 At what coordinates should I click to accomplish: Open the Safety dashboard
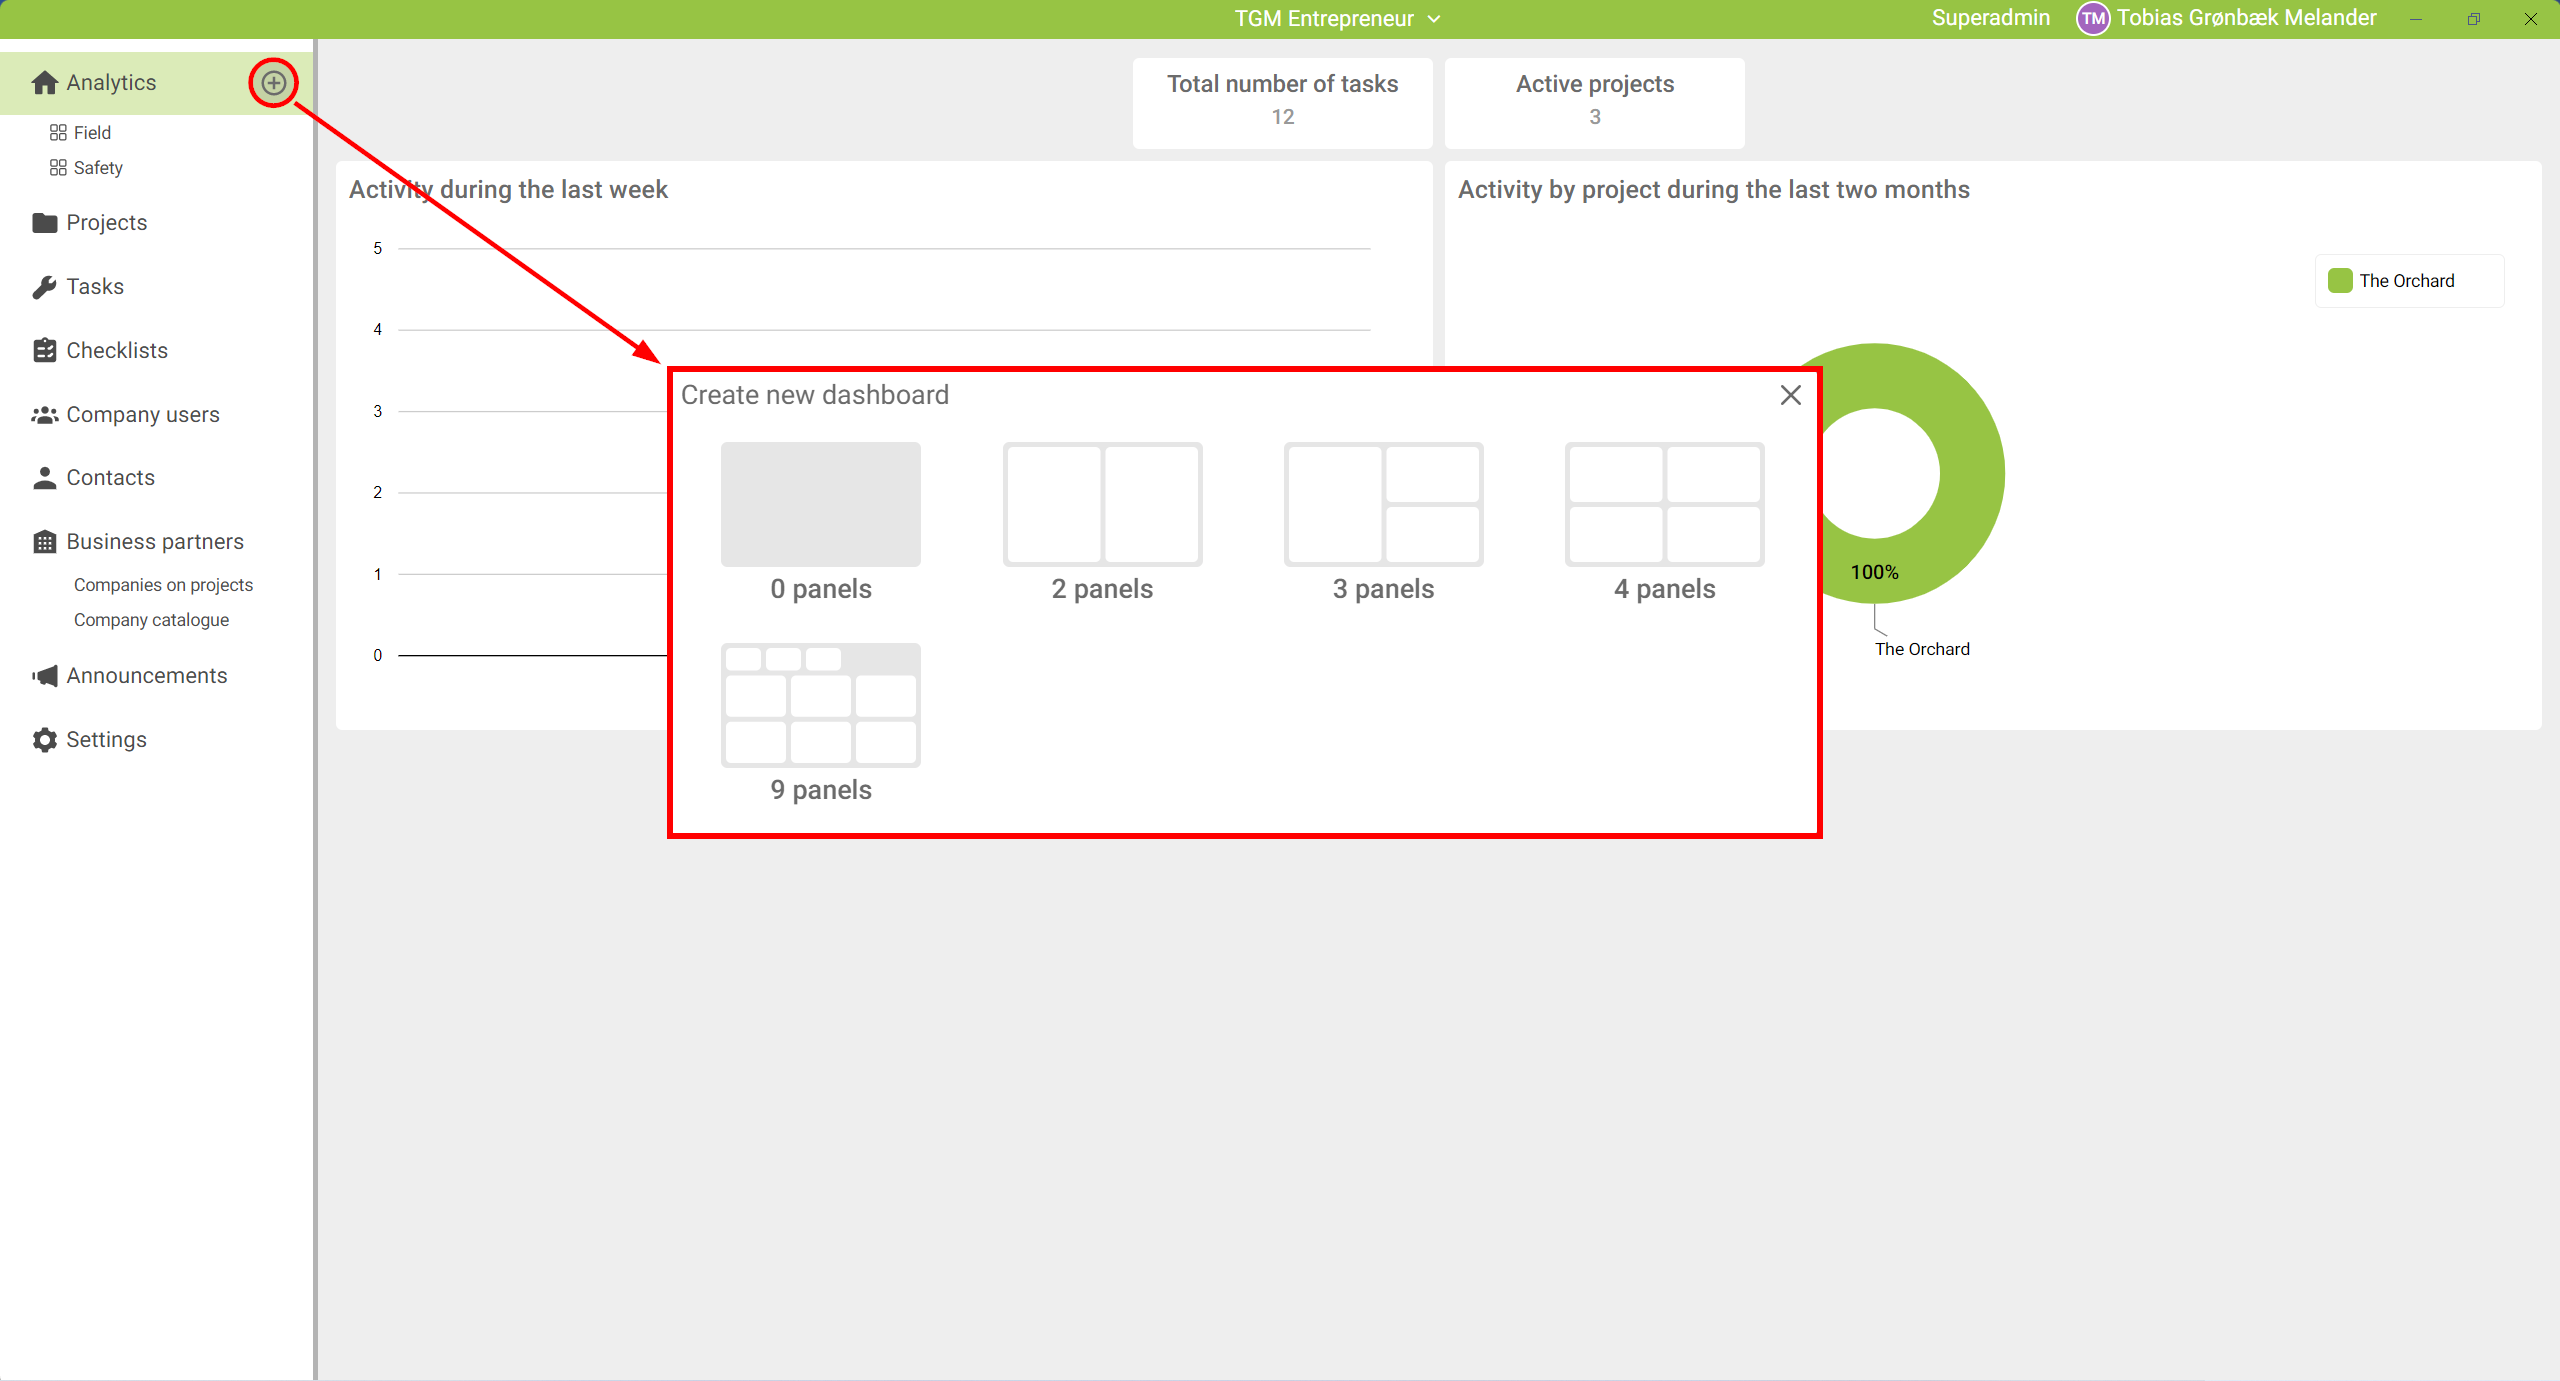(x=97, y=168)
